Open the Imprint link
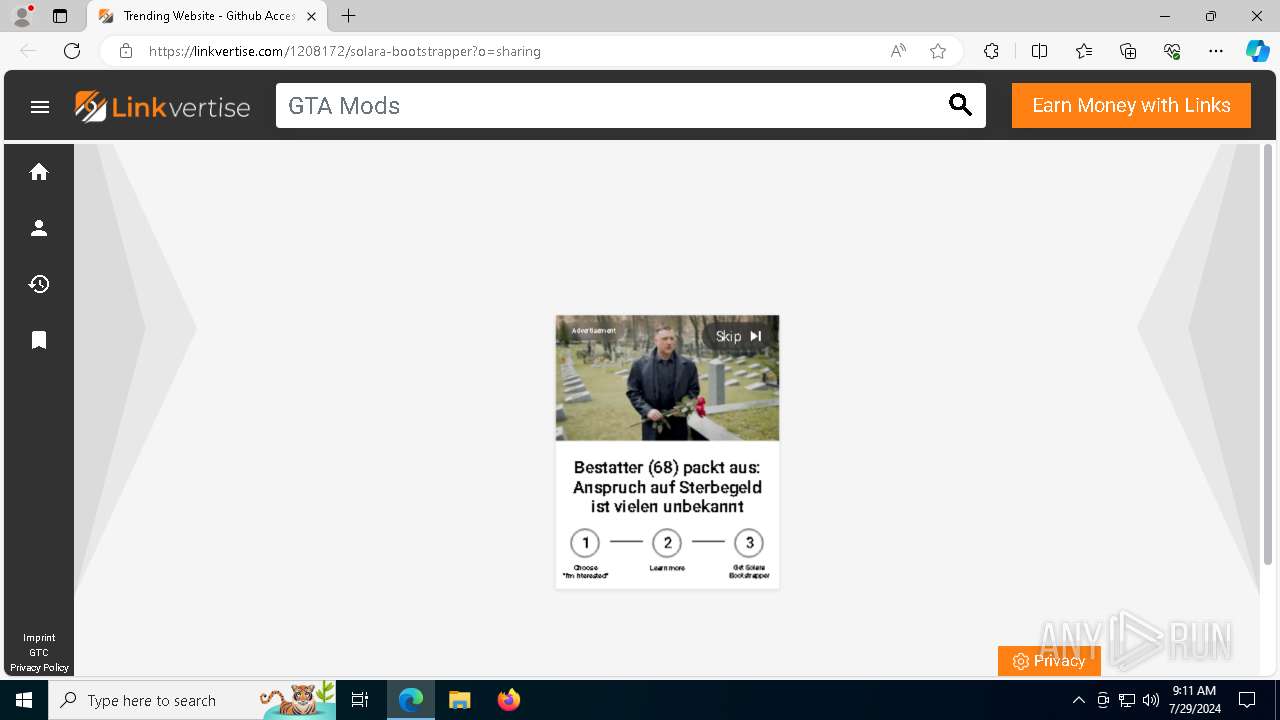Viewport: 1280px width, 720px height. tap(39, 638)
